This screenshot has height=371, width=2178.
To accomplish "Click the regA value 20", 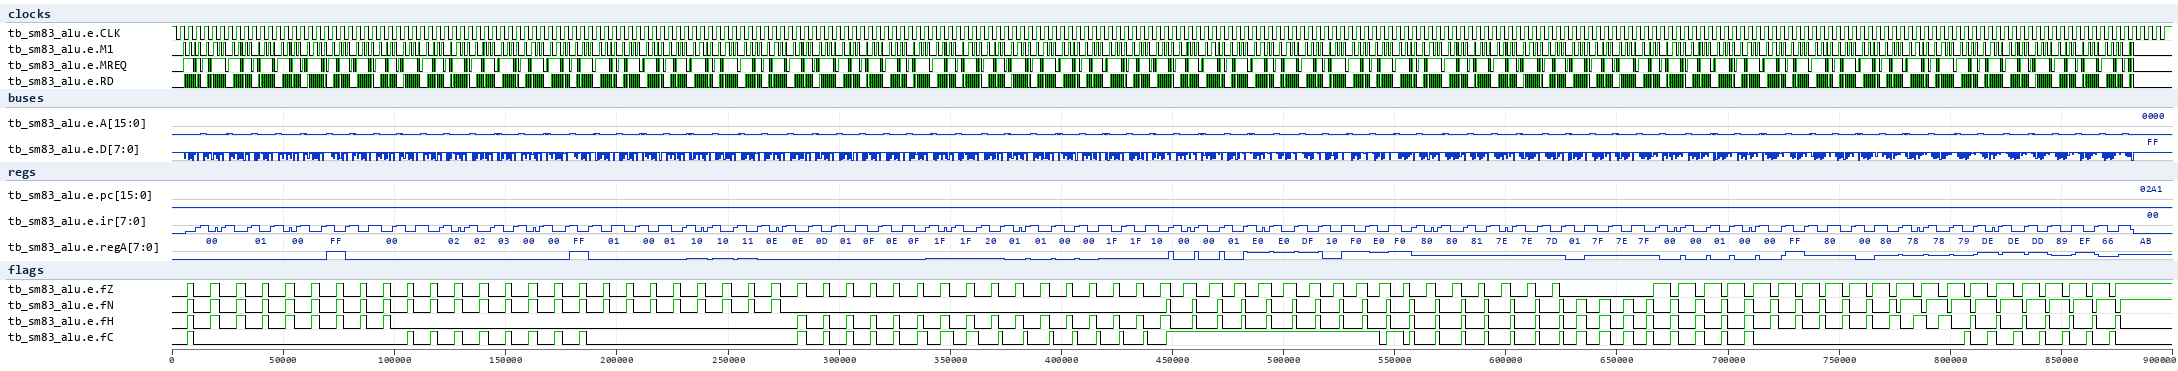I will [x=990, y=241].
